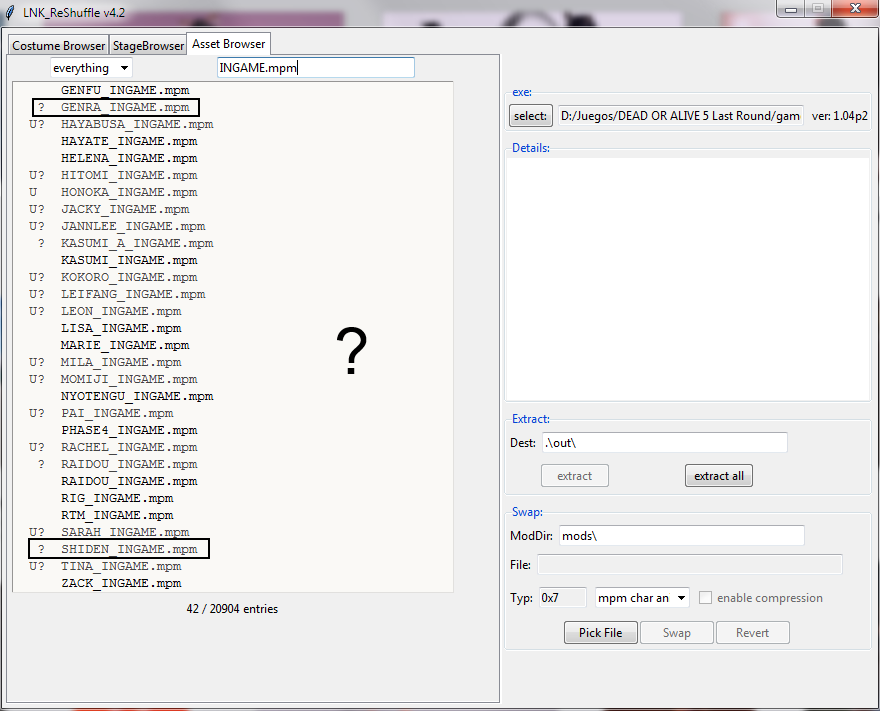Viewport: 880px width, 711px height.
Task: Select the Asset Browser tab
Action: [229, 44]
